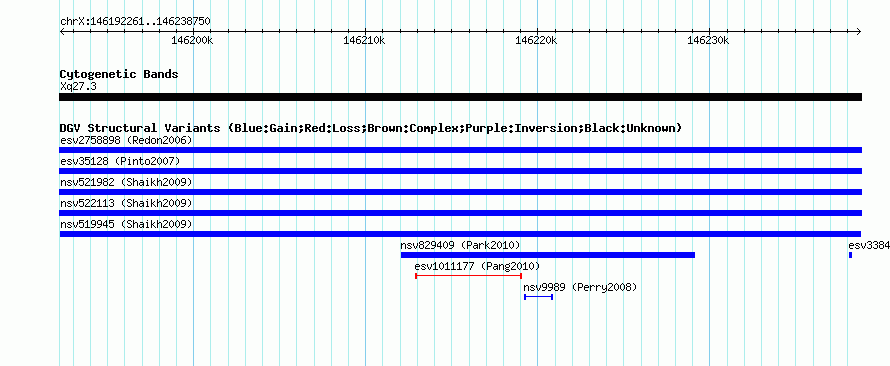The height and width of the screenshot is (366, 890).
Task: Click the 146220k ruler tick label
Action: click(x=536, y=40)
